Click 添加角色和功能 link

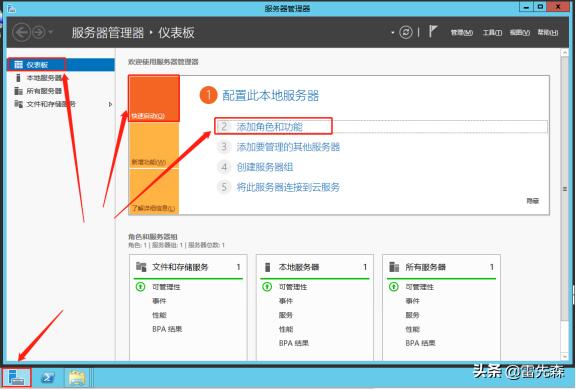(x=269, y=127)
